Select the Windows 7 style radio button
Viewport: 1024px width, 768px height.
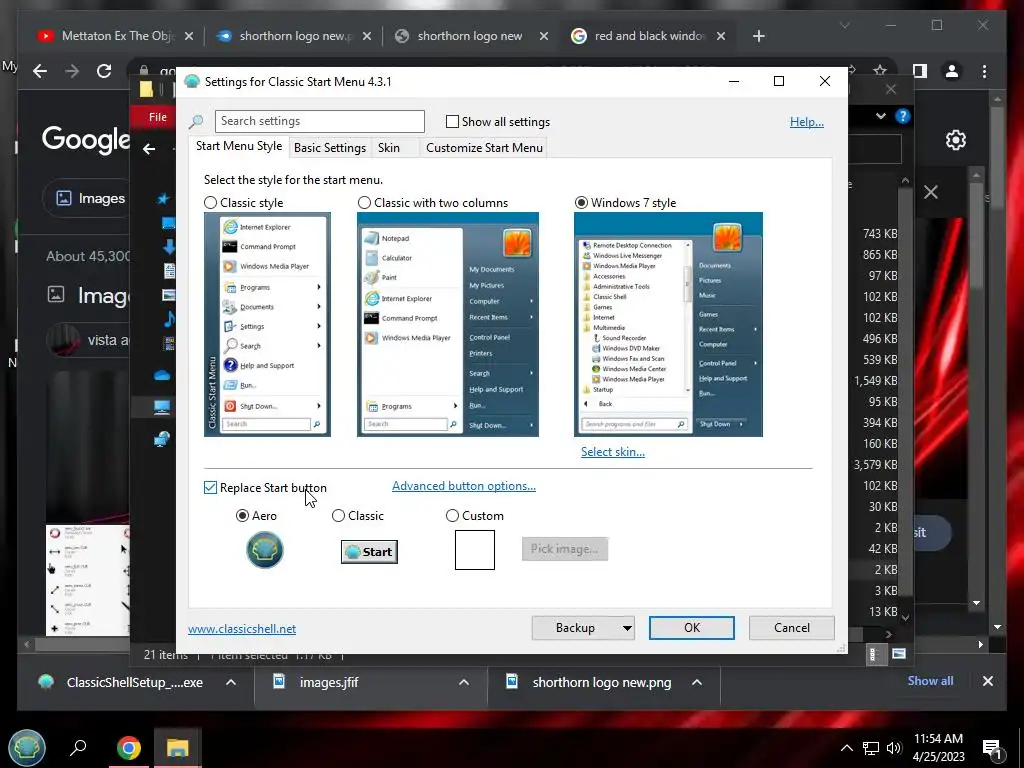click(x=581, y=203)
